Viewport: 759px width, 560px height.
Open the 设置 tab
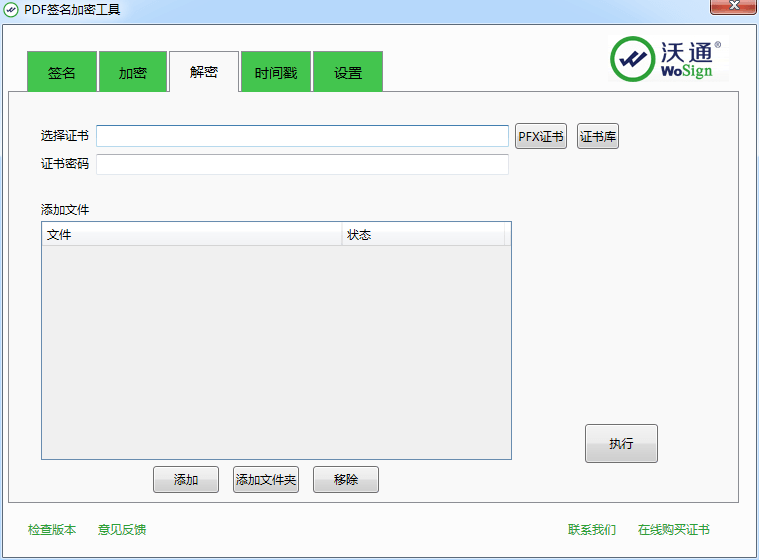coord(348,73)
